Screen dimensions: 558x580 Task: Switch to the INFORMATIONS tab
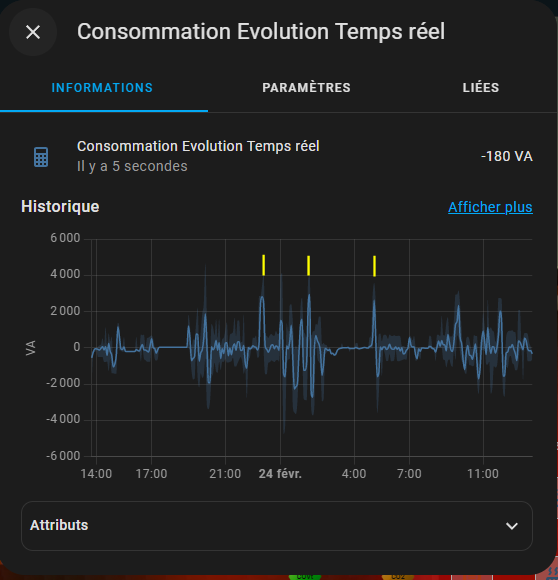(102, 88)
